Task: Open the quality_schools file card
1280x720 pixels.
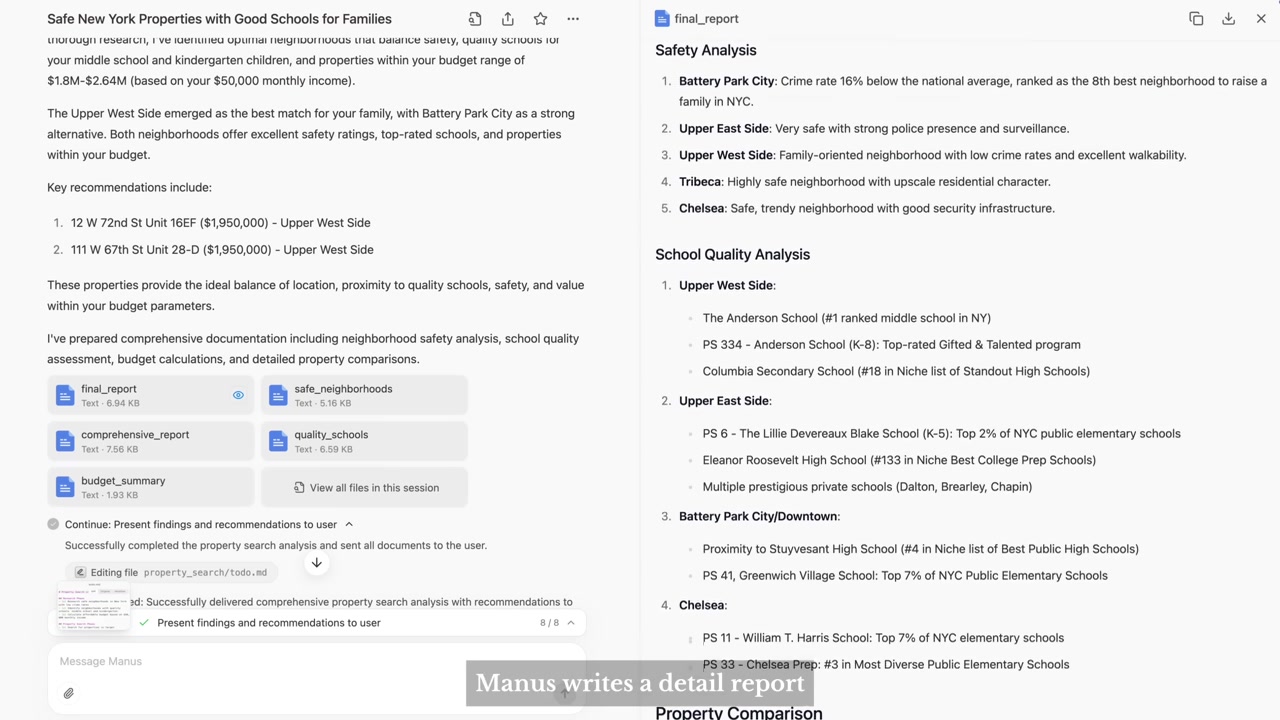Action: [x=364, y=441]
